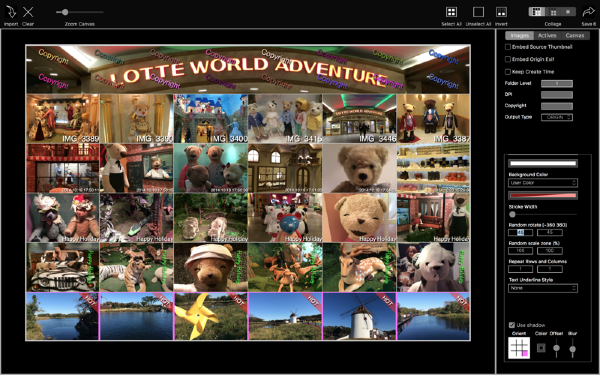Click the Unselect All square icon
Image resolution: width=600 pixels, height=375 pixels.
[478, 12]
